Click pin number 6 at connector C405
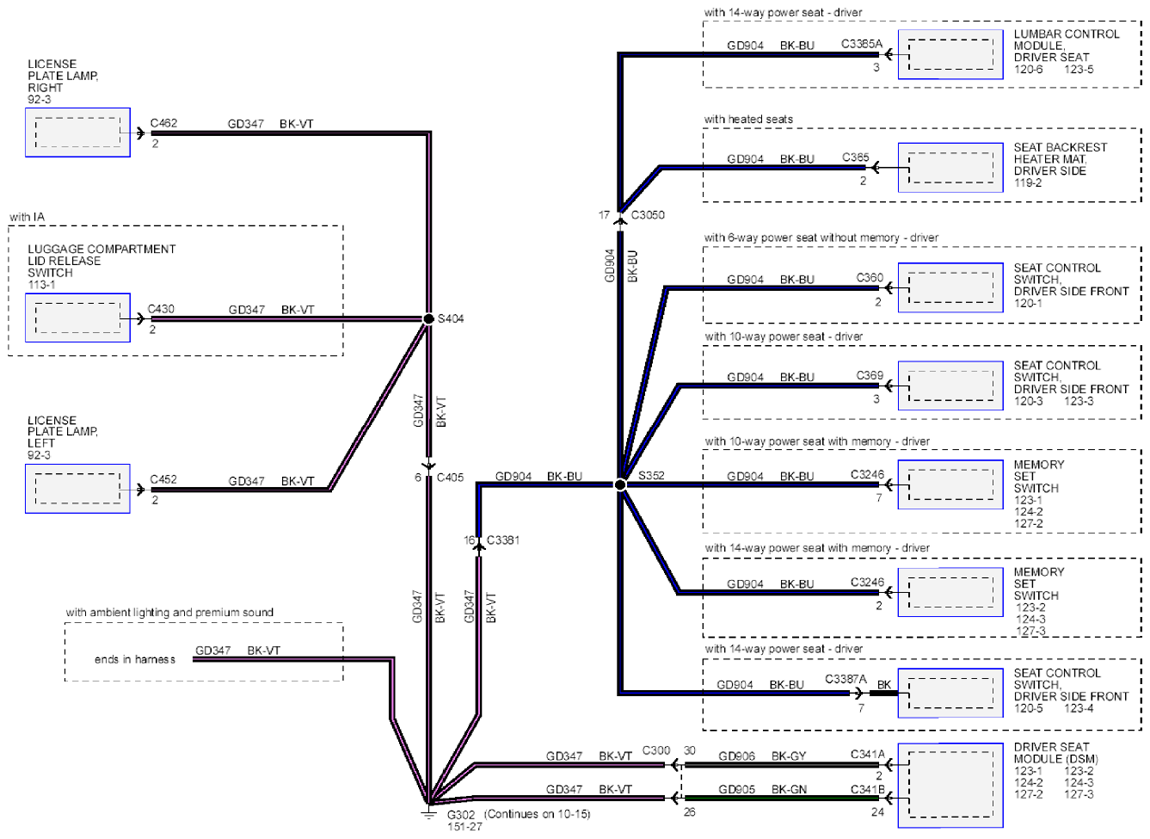The image size is (1150, 839). pos(418,477)
